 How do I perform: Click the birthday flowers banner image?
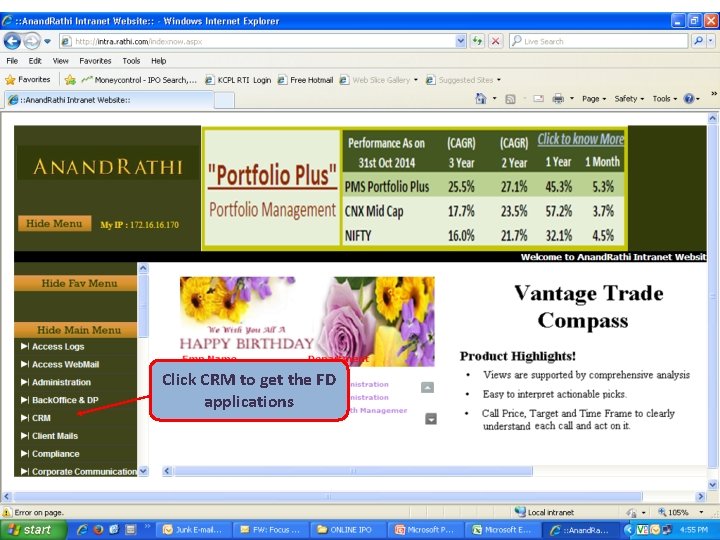307,321
